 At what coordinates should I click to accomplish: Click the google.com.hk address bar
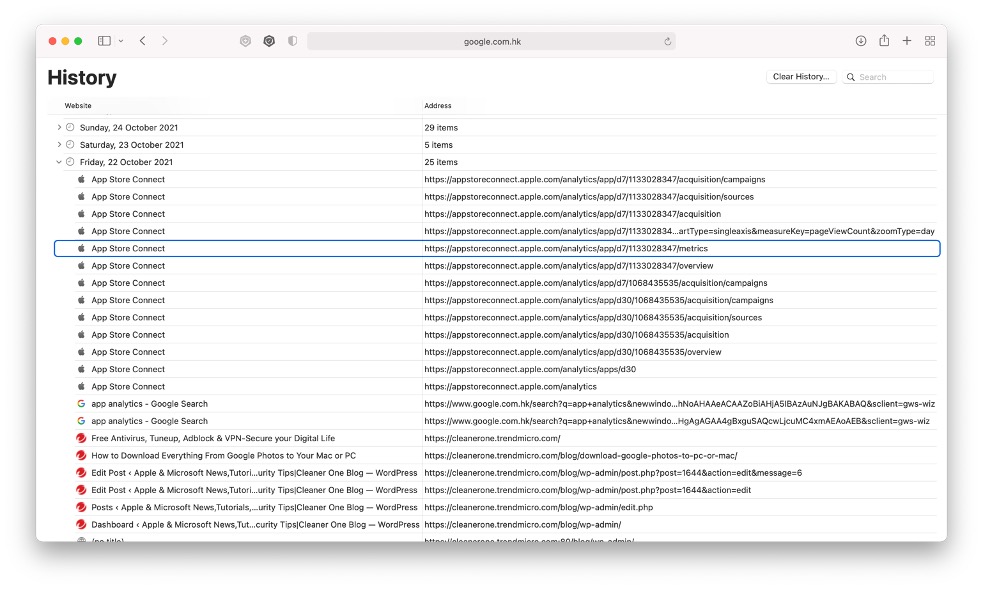pyautogui.click(x=490, y=41)
